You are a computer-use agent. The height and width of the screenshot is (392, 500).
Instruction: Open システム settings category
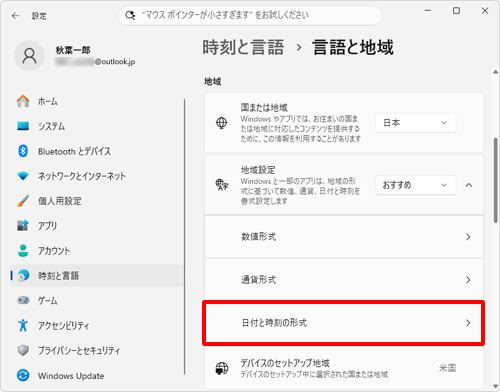point(97,126)
